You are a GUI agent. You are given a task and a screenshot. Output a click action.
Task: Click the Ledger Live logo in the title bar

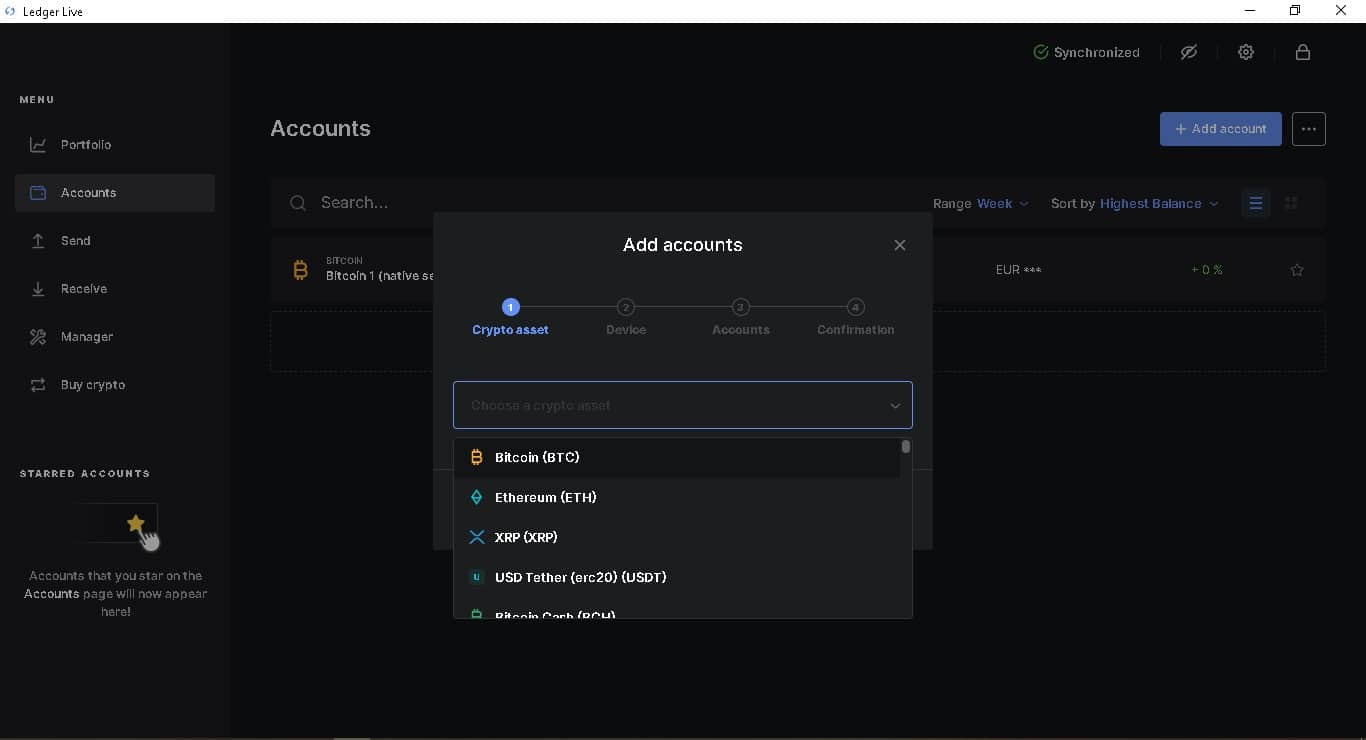(x=9, y=11)
